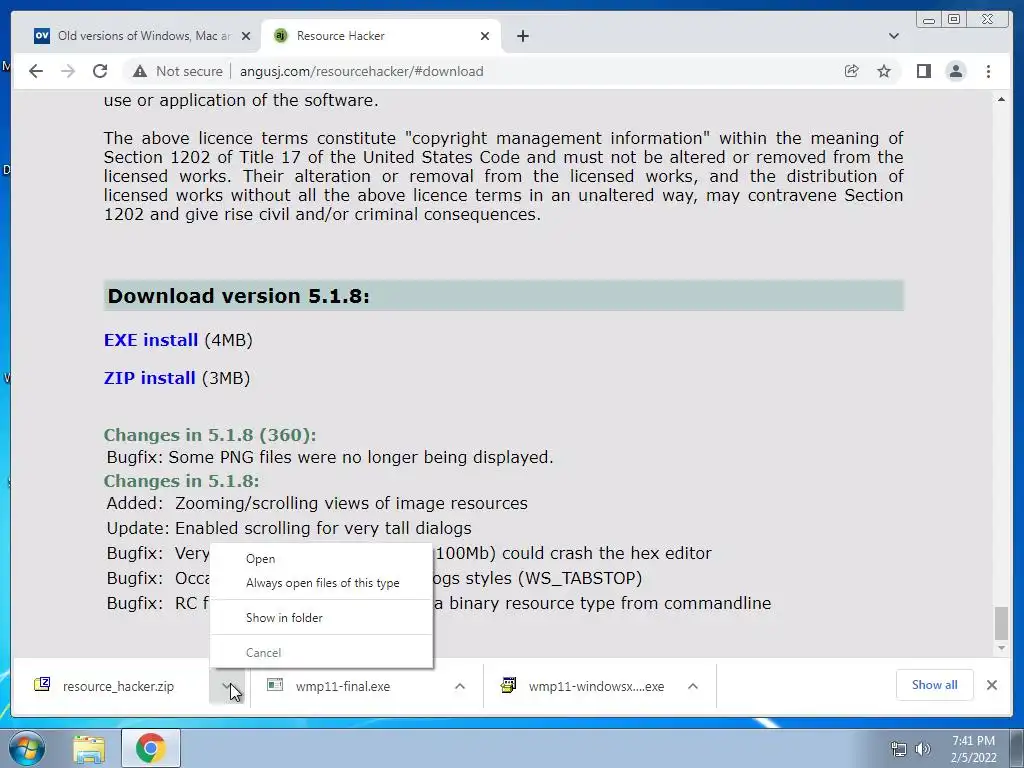This screenshot has height=768, width=1024.
Task: Close the Resource Hacker tab
Action: coord(485,36)
